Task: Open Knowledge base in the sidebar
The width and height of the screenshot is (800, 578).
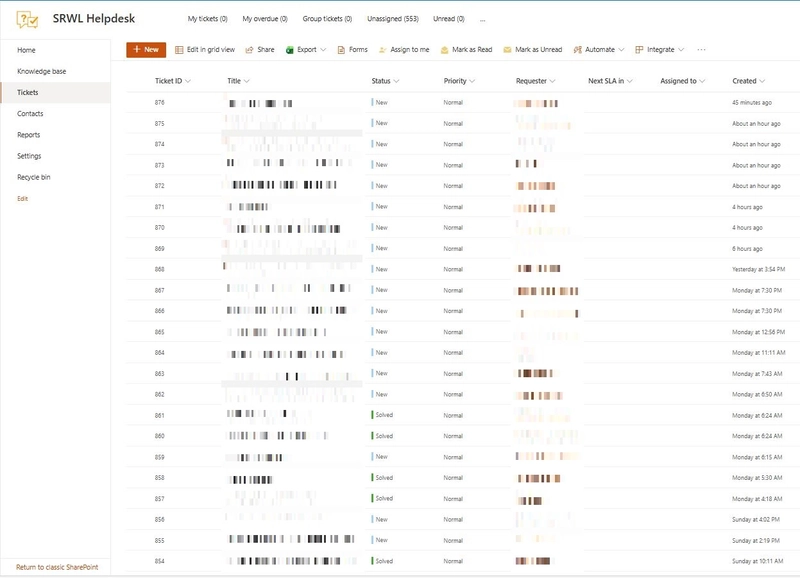Action: (42, 72)
